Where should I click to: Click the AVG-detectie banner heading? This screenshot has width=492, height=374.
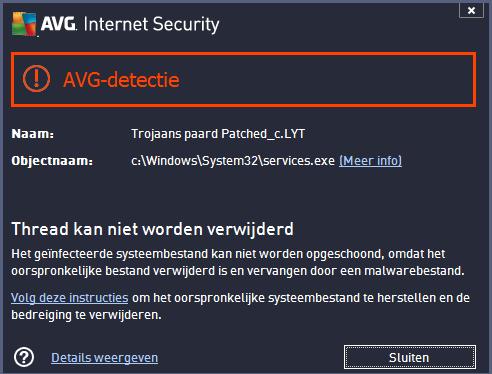pos(121,80)
